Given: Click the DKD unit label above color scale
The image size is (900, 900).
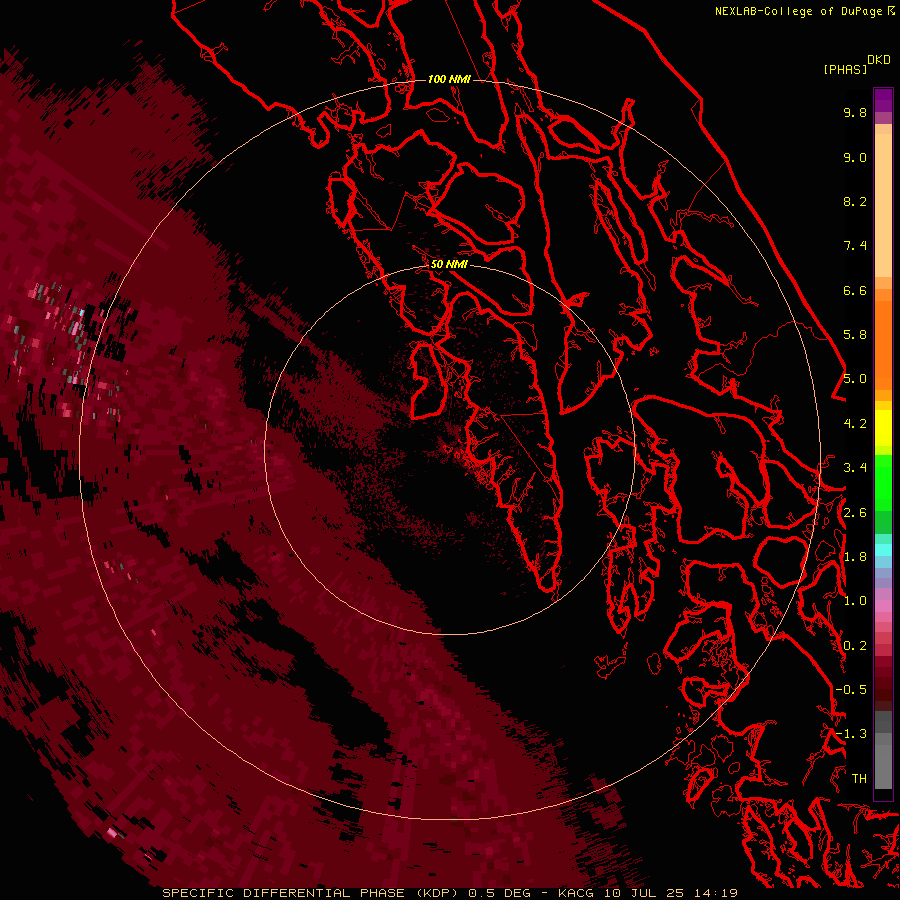Looking at the screenshot, I should click(x=879, y=60).
